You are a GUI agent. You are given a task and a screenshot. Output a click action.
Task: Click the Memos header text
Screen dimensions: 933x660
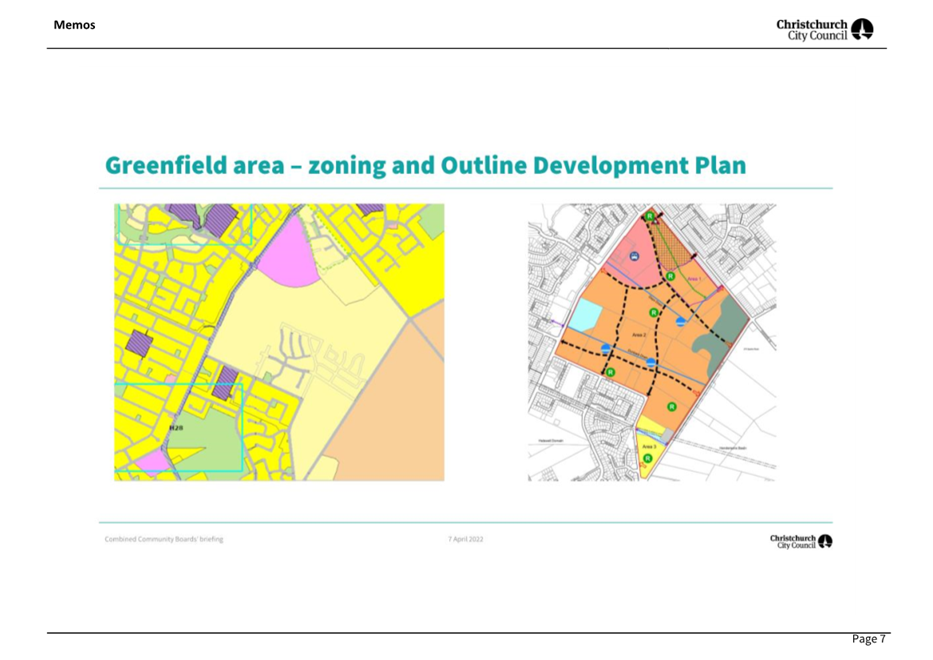75,24
